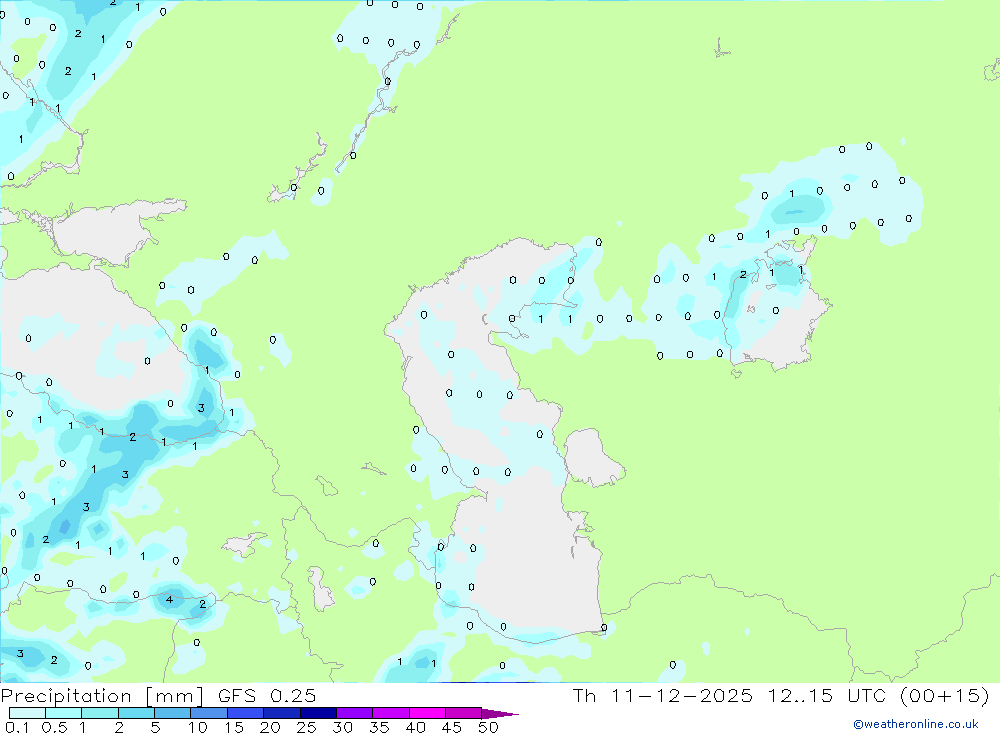Click the "Th 11-12-2025" date text

tap(663, 695)
